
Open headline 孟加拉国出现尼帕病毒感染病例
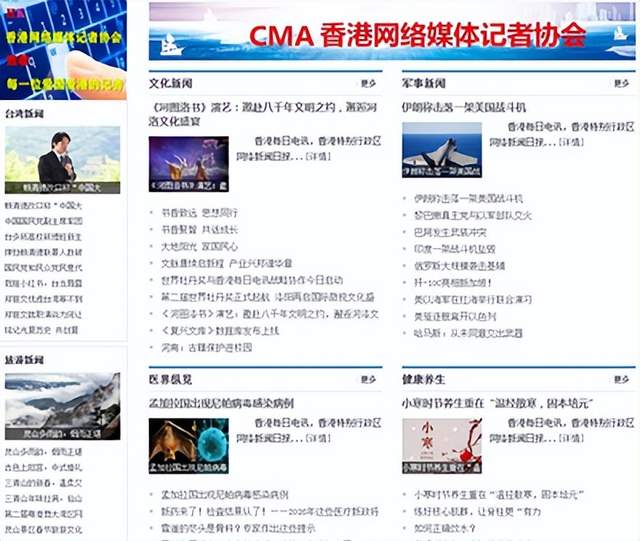(x=221, y=403)
